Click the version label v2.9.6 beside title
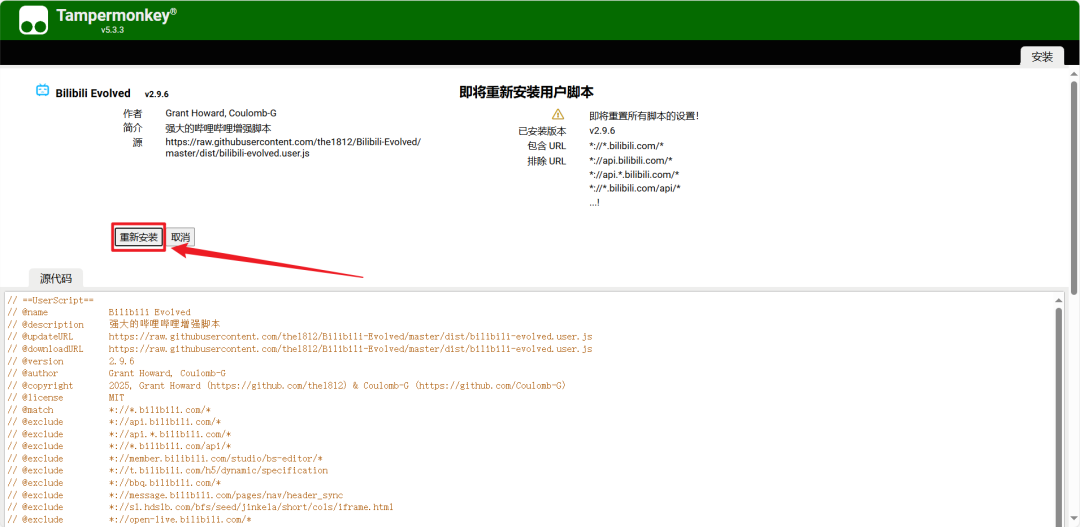1080x527 pixels. click(x=156, y=94)
